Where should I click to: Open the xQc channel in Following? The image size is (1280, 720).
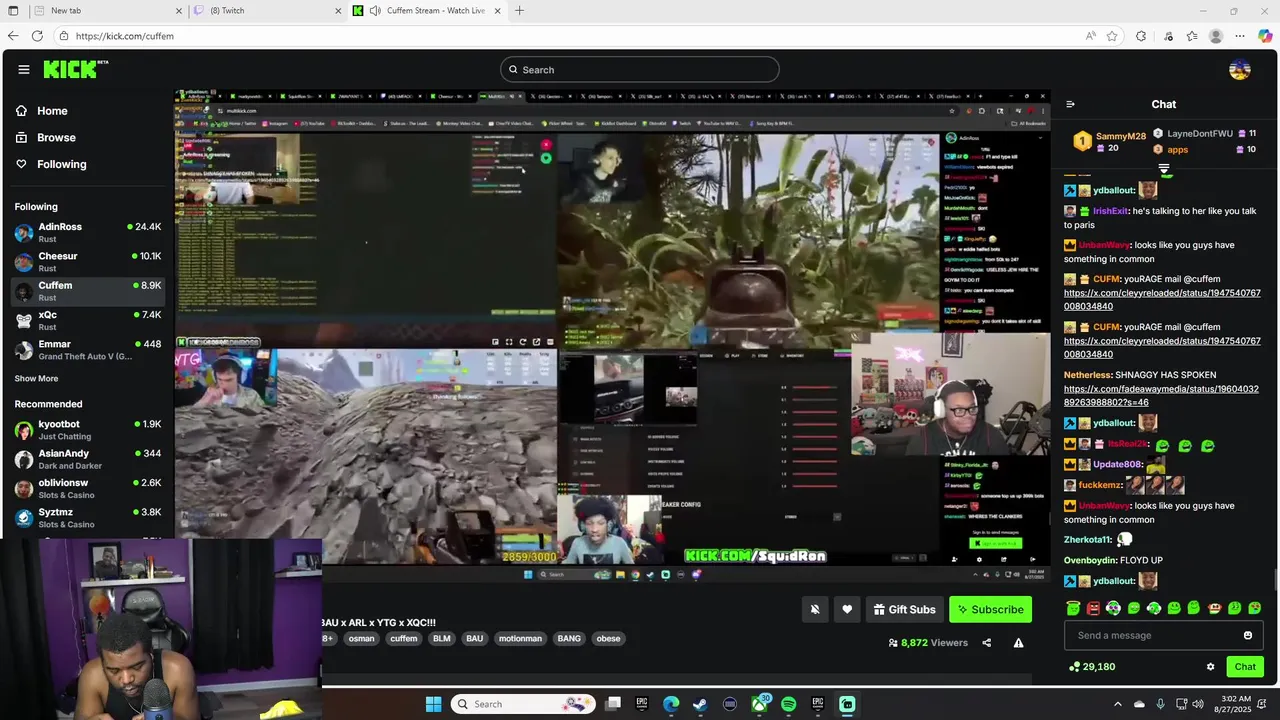click(88, 320)
